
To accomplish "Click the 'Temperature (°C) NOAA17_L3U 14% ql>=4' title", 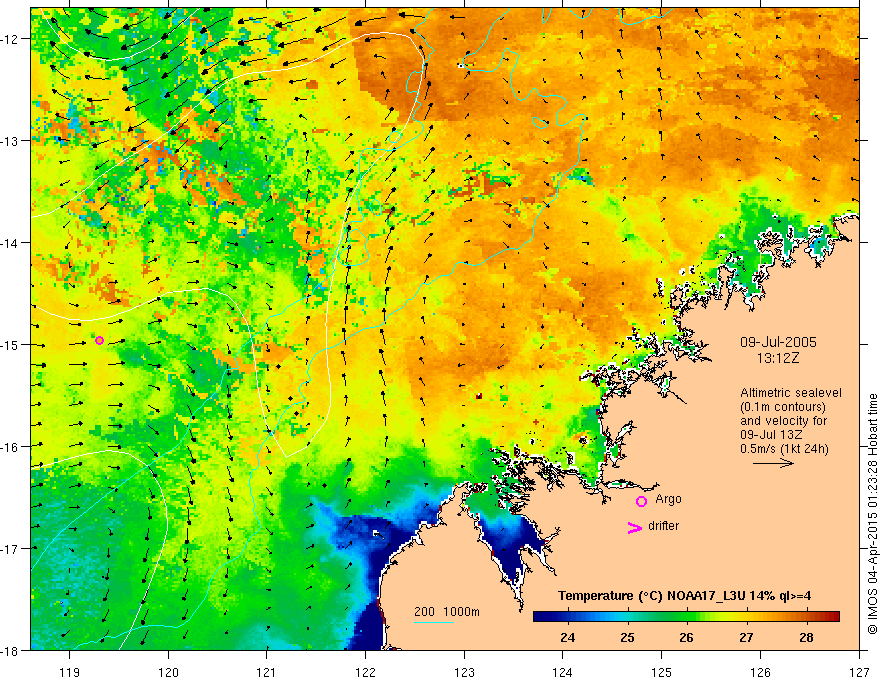I will pyautogui.click(x=684, y=596).
